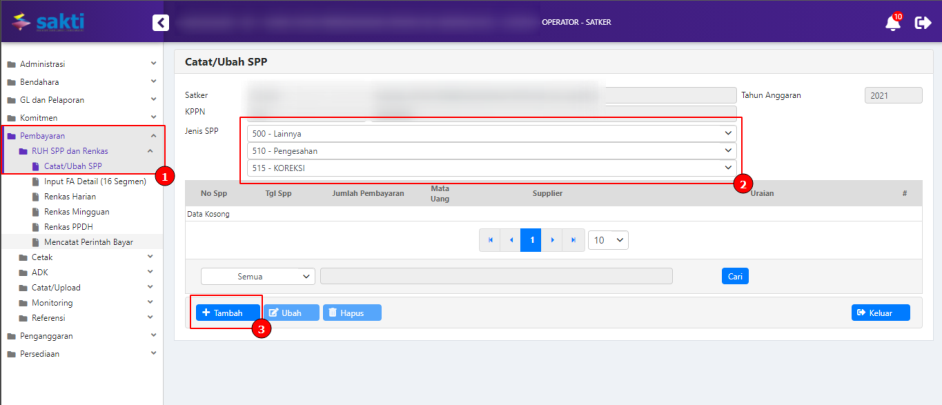Open the 510 - Pengesahan dropdown
This screenshot has height=405, width=942.
point(491,150)
